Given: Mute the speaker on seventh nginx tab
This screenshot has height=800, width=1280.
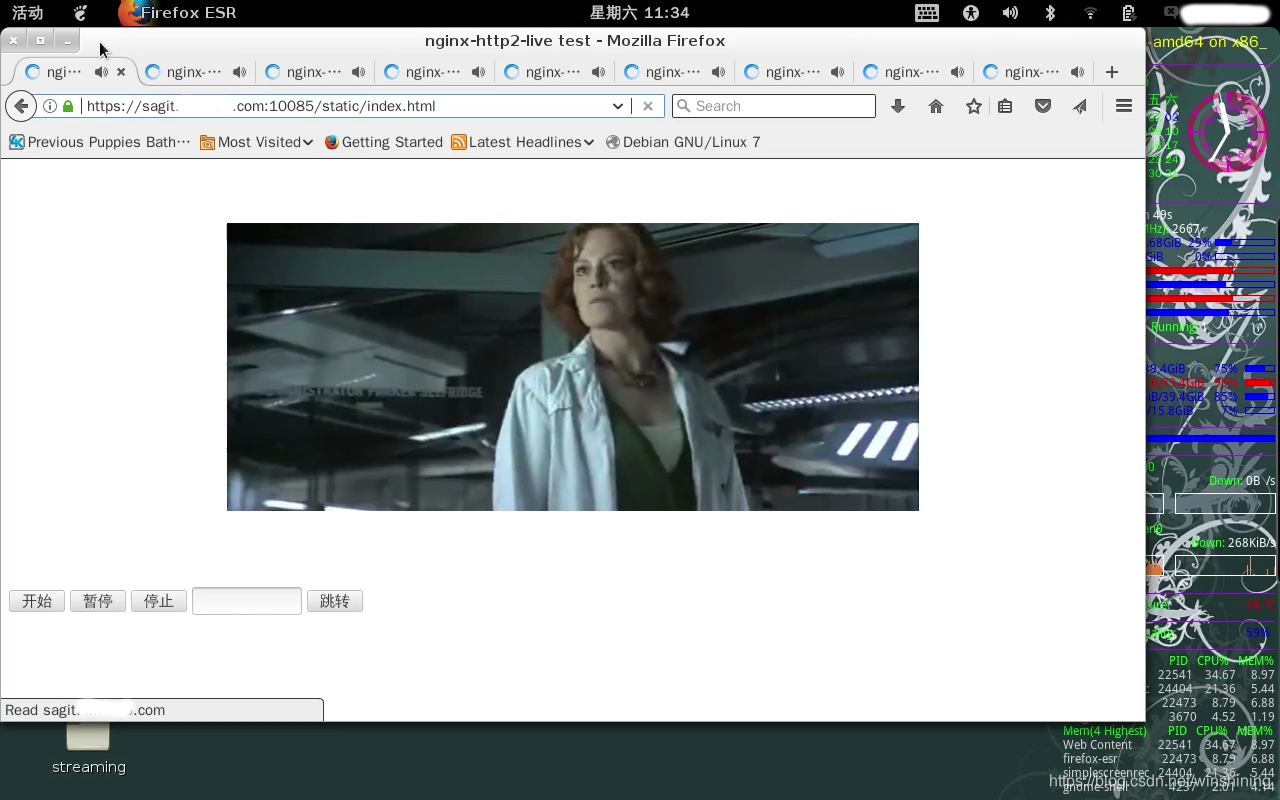Looking at the screenshot, I should [837, 72].
